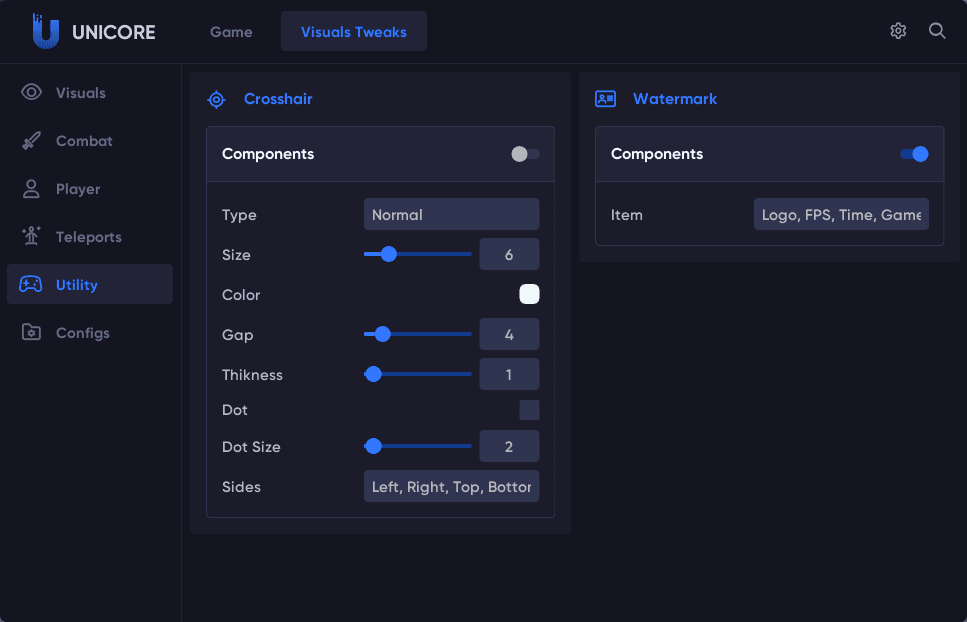Click the Gap value input field

coord(509,335)
